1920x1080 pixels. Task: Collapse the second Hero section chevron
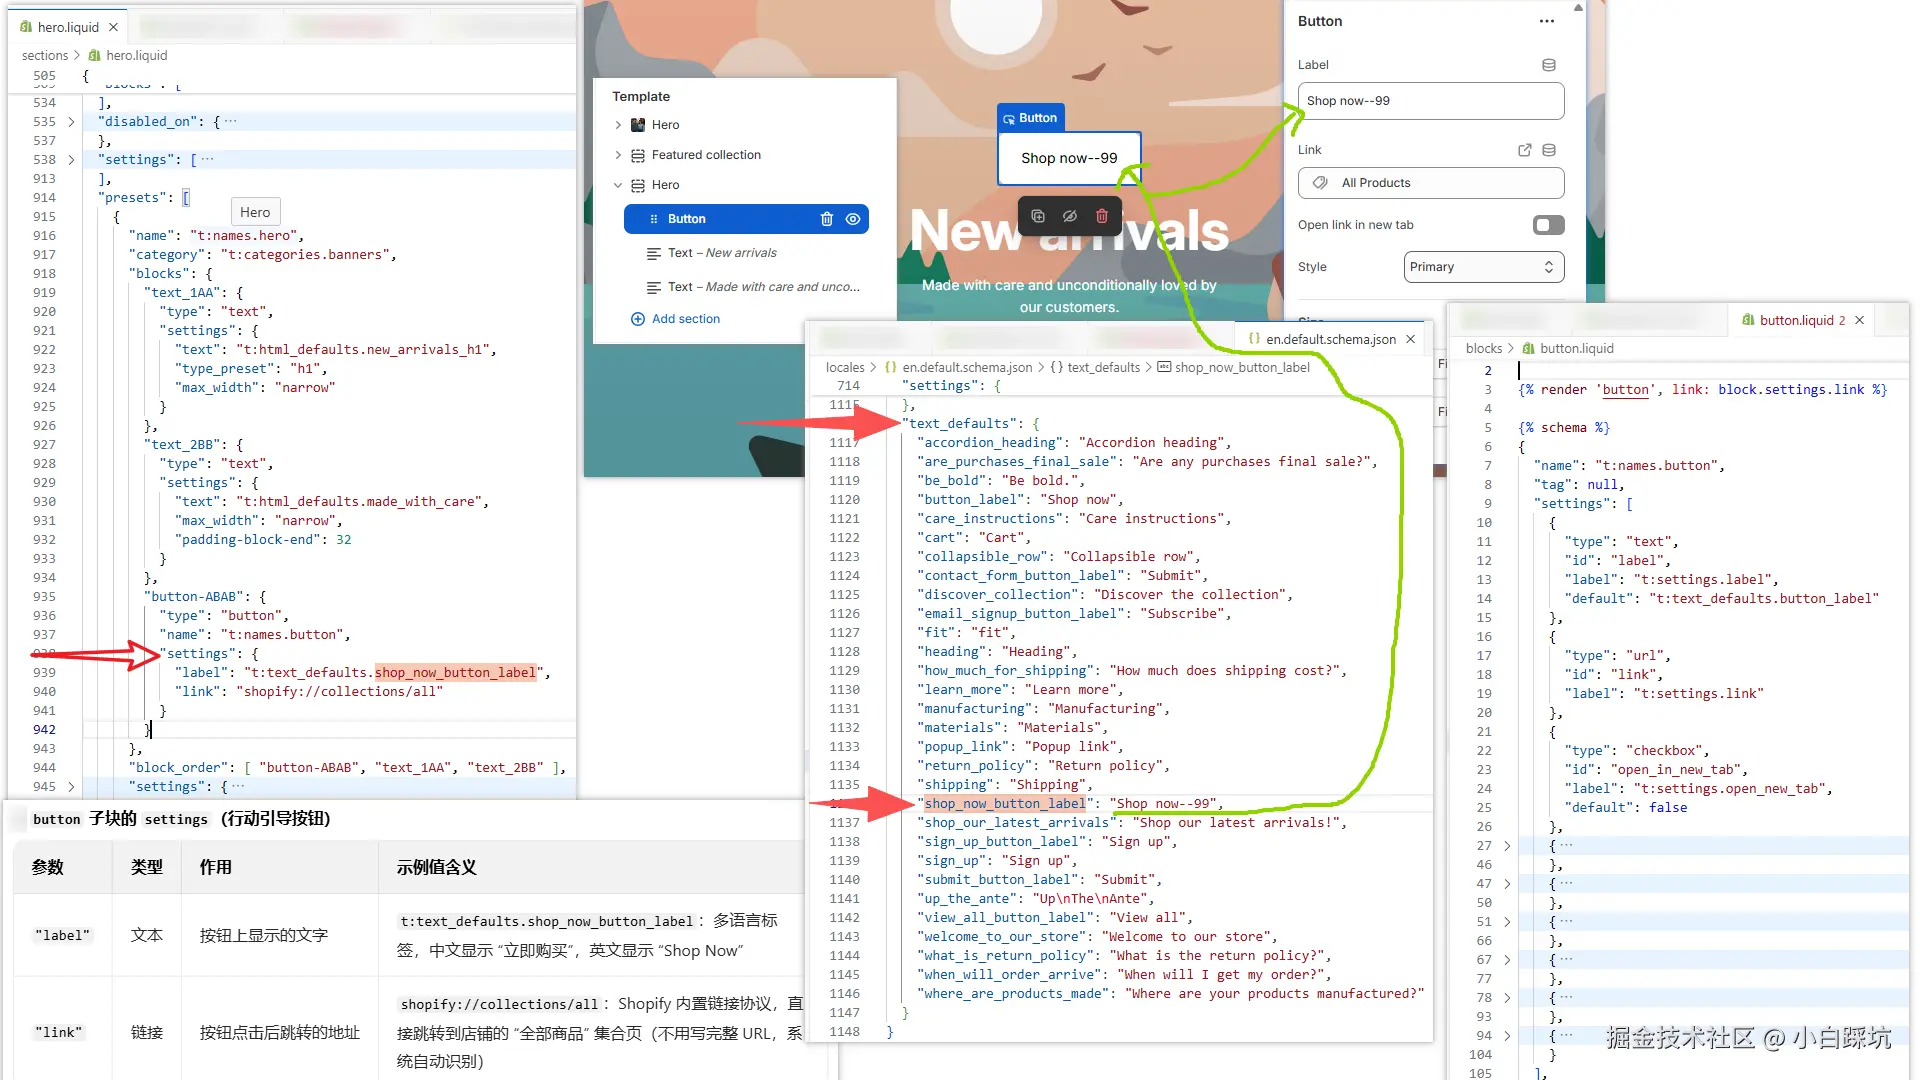tap(618, 185)
